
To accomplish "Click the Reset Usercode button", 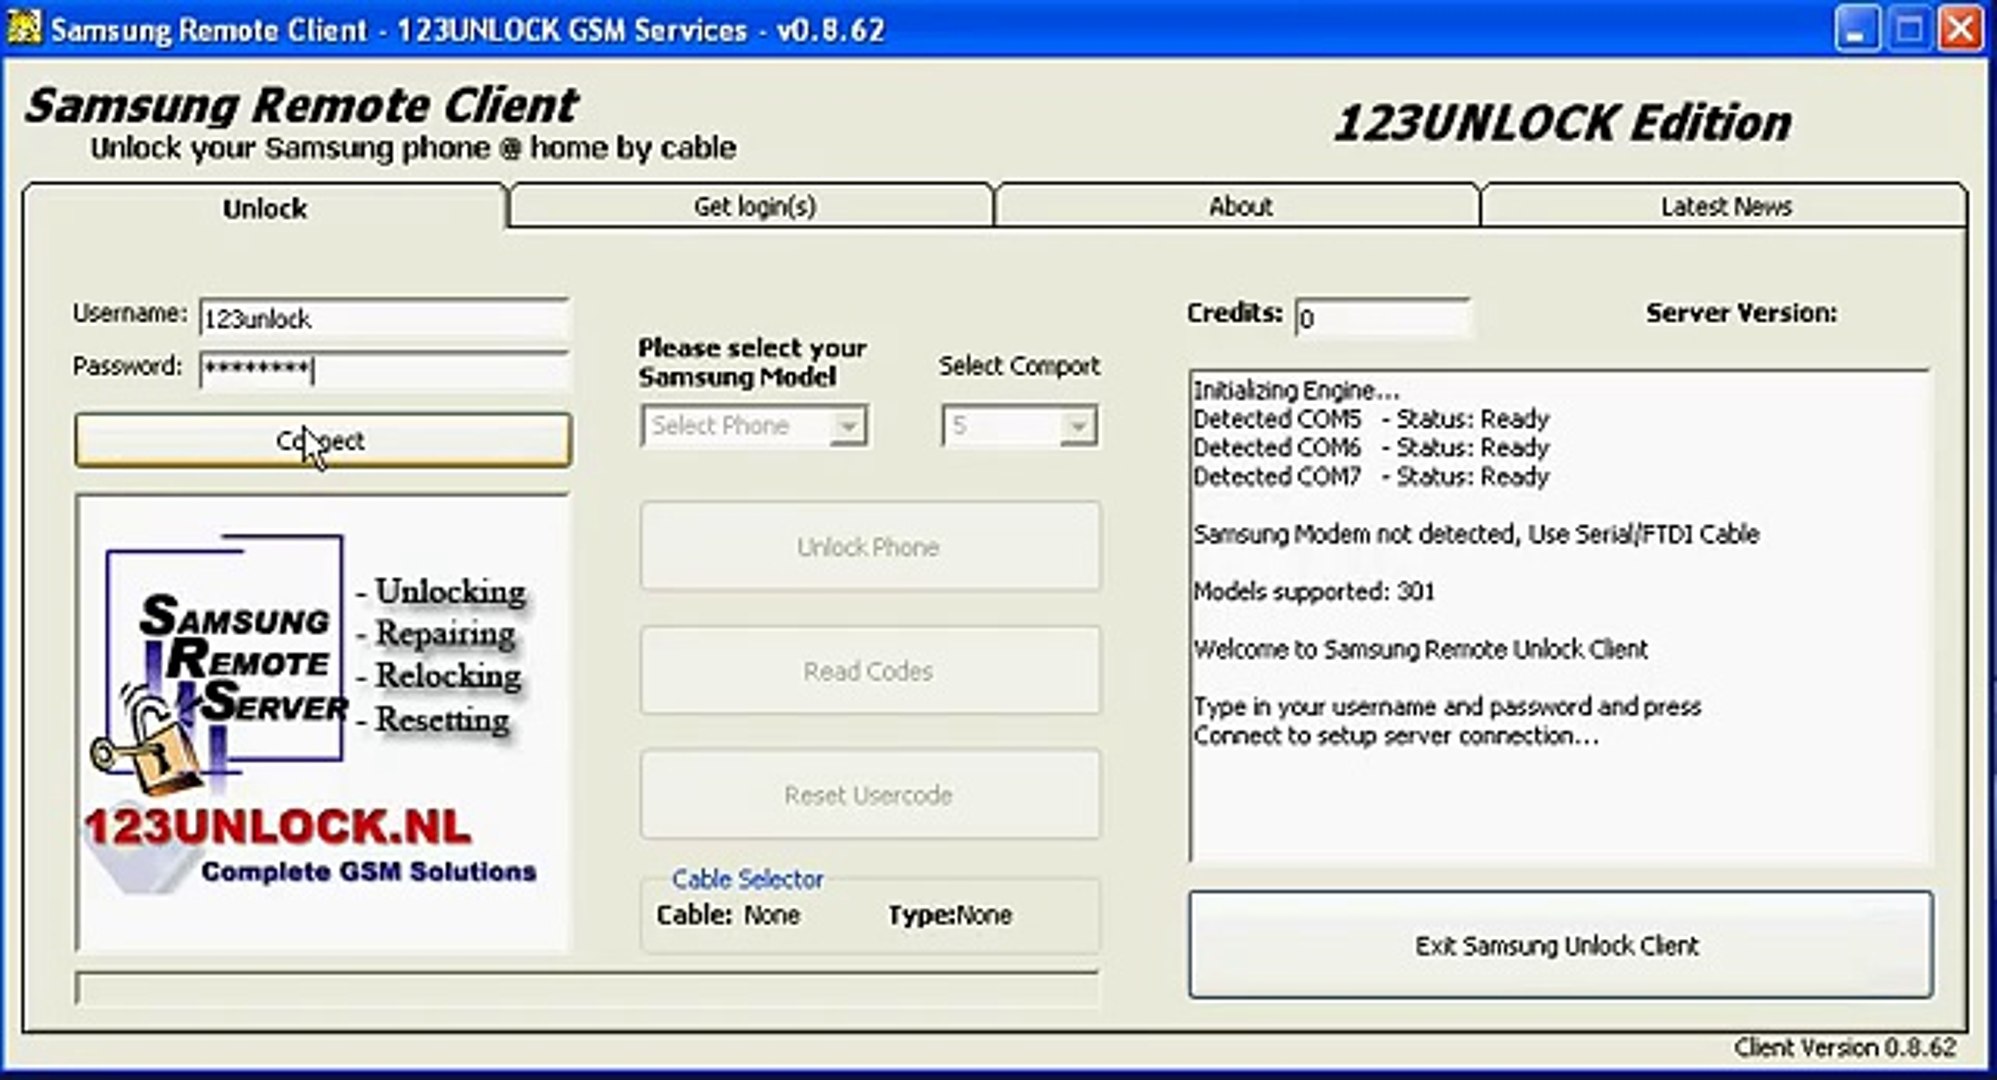I will (870, 795).
